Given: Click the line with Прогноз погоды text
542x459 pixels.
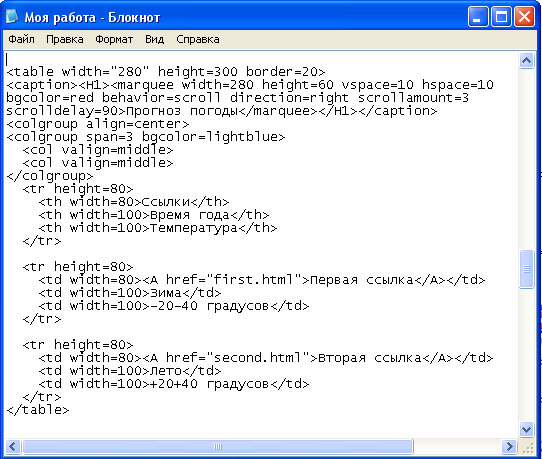Looking at the screenshot, I should tap(222, 111).
